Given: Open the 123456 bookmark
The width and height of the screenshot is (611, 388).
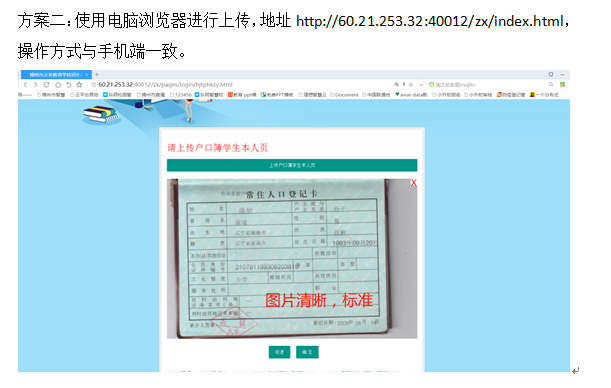Looking at the screenshot, I should [181, 95].
